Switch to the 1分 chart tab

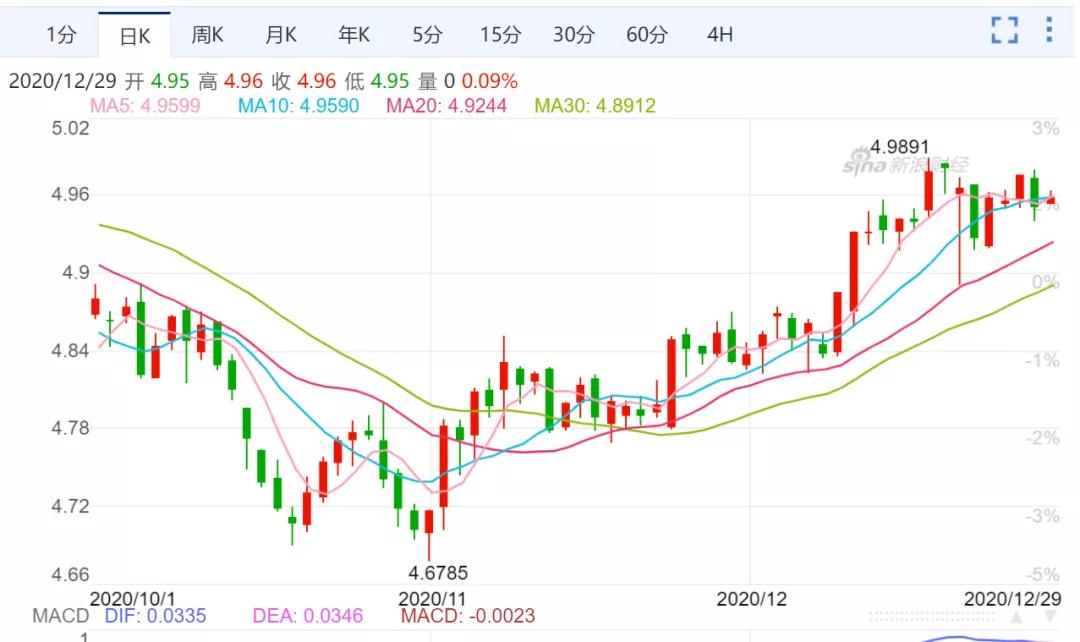pos(61,34)
